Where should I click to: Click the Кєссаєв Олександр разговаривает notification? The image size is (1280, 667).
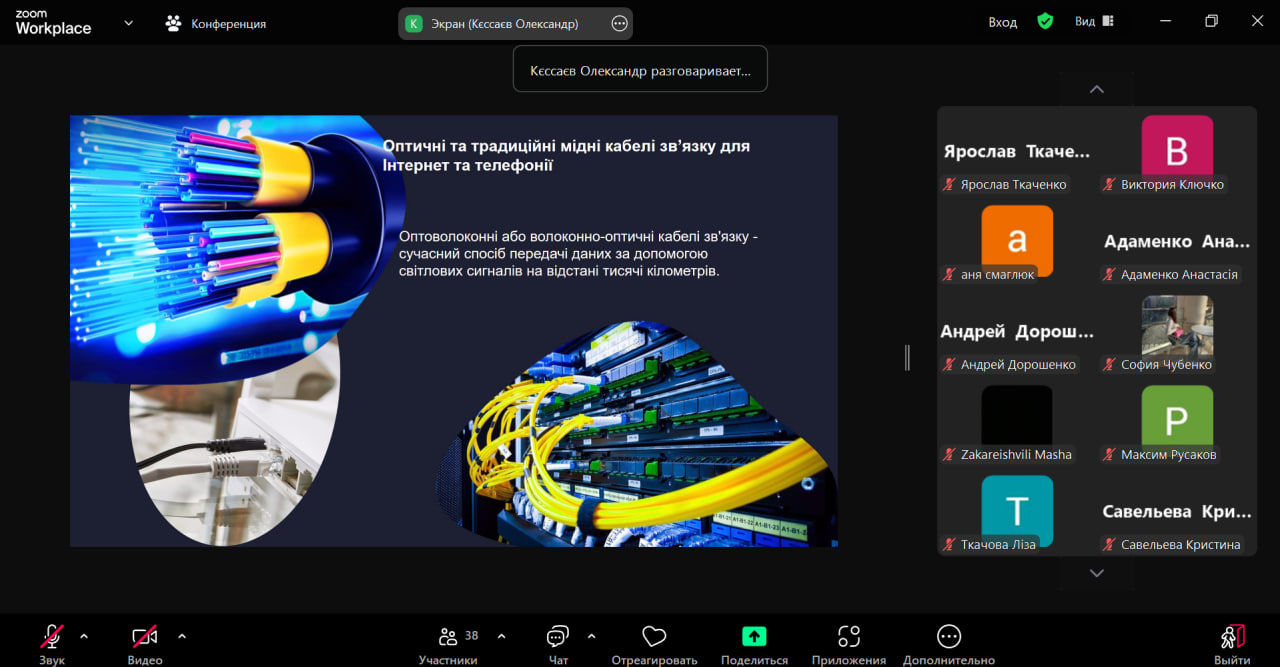640,71
